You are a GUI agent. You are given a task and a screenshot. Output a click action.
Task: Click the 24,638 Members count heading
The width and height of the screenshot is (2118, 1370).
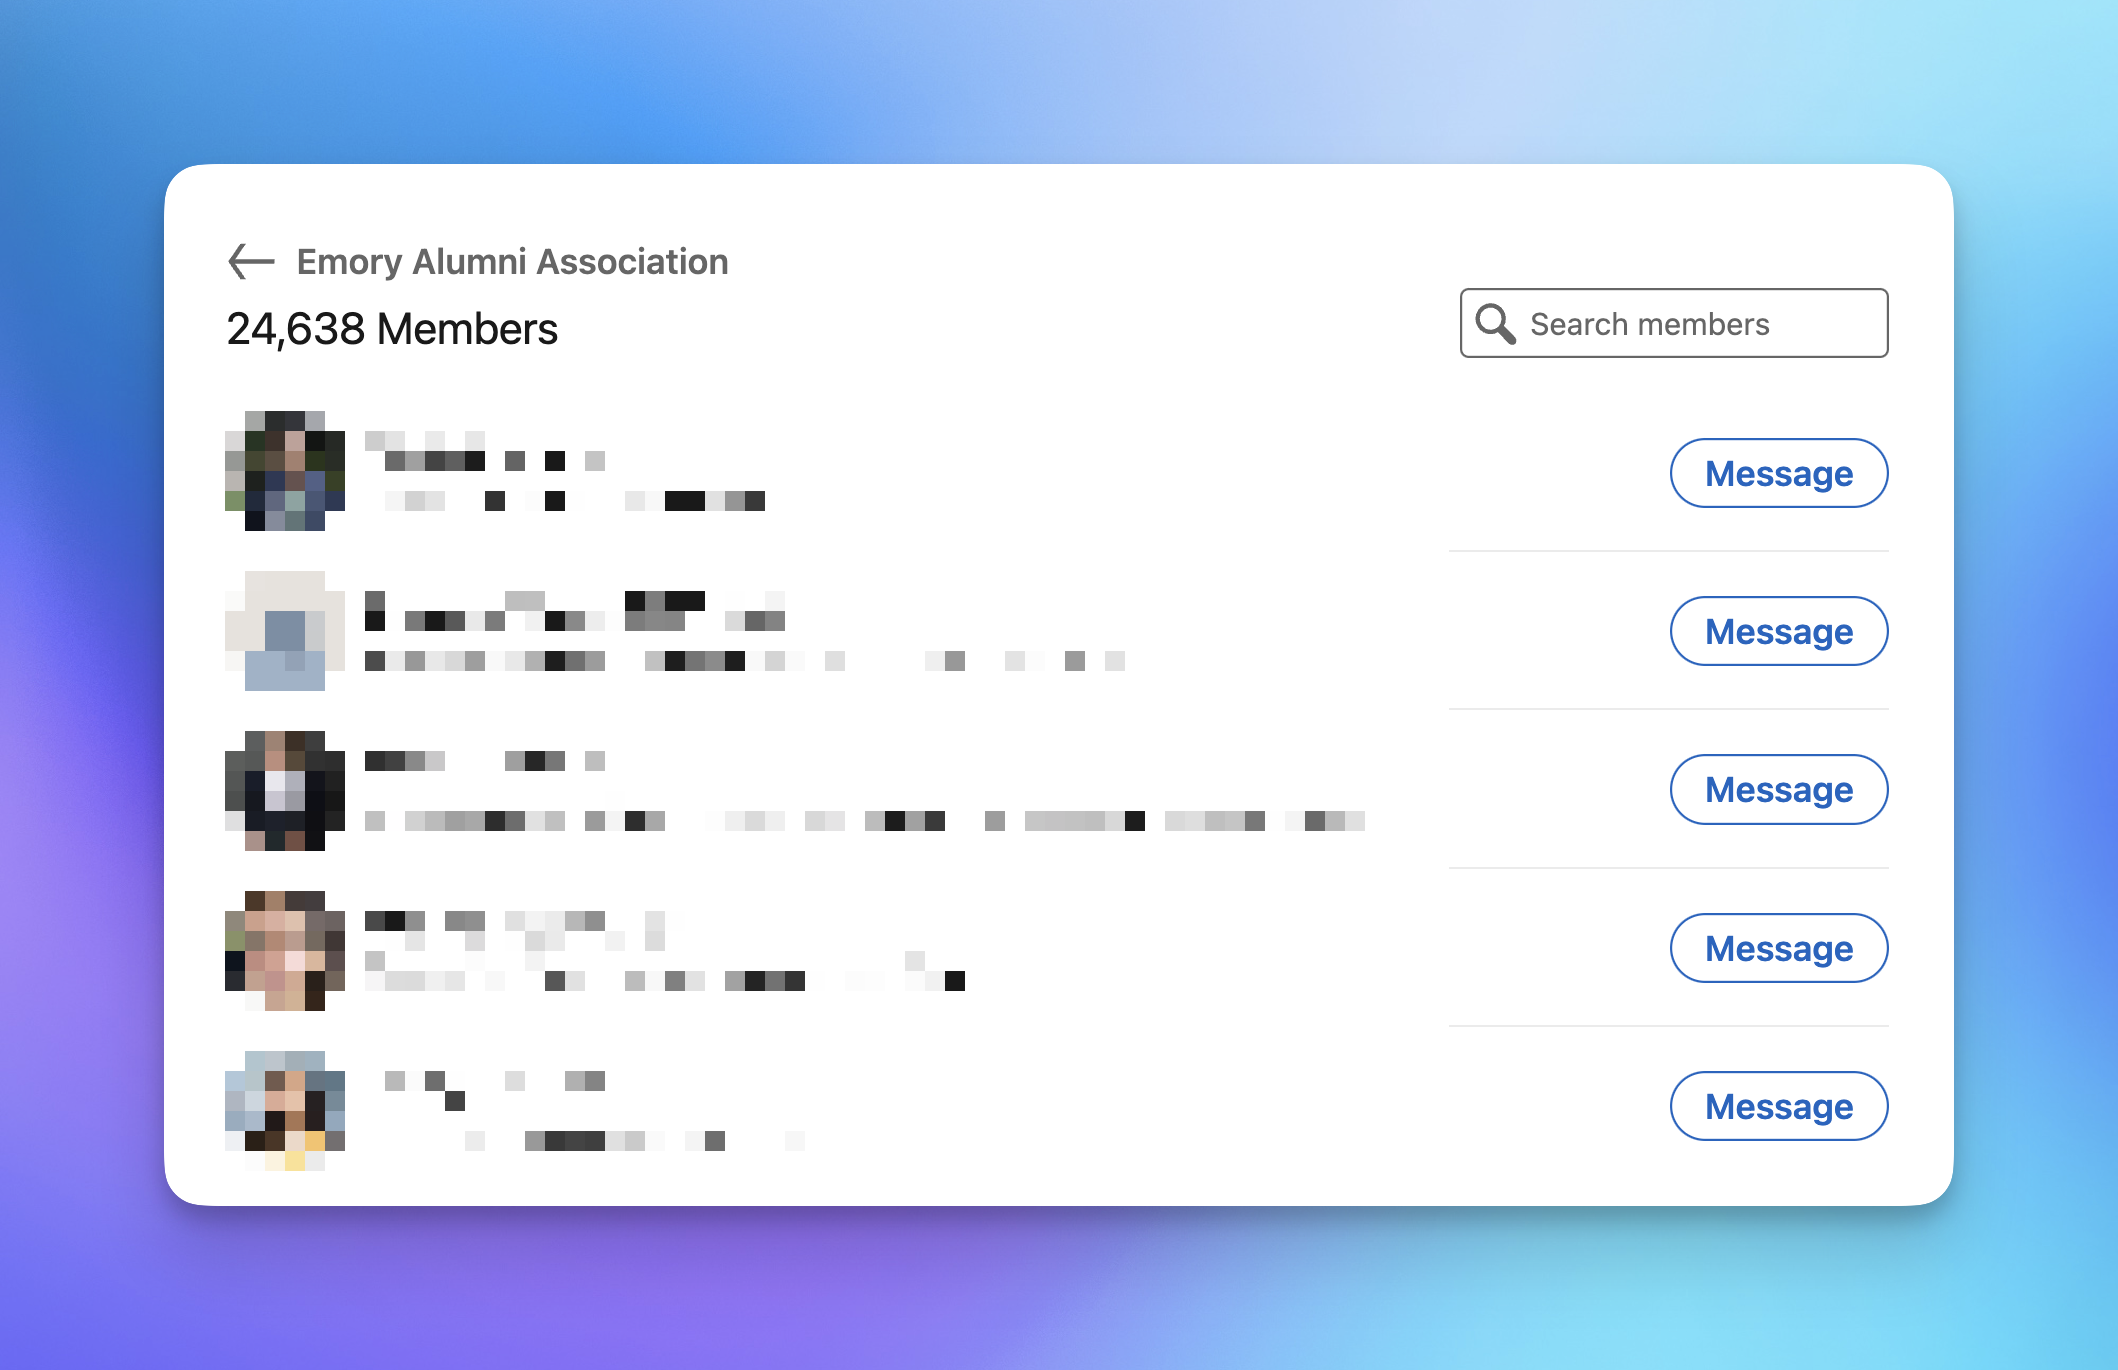tap(392, 329)
